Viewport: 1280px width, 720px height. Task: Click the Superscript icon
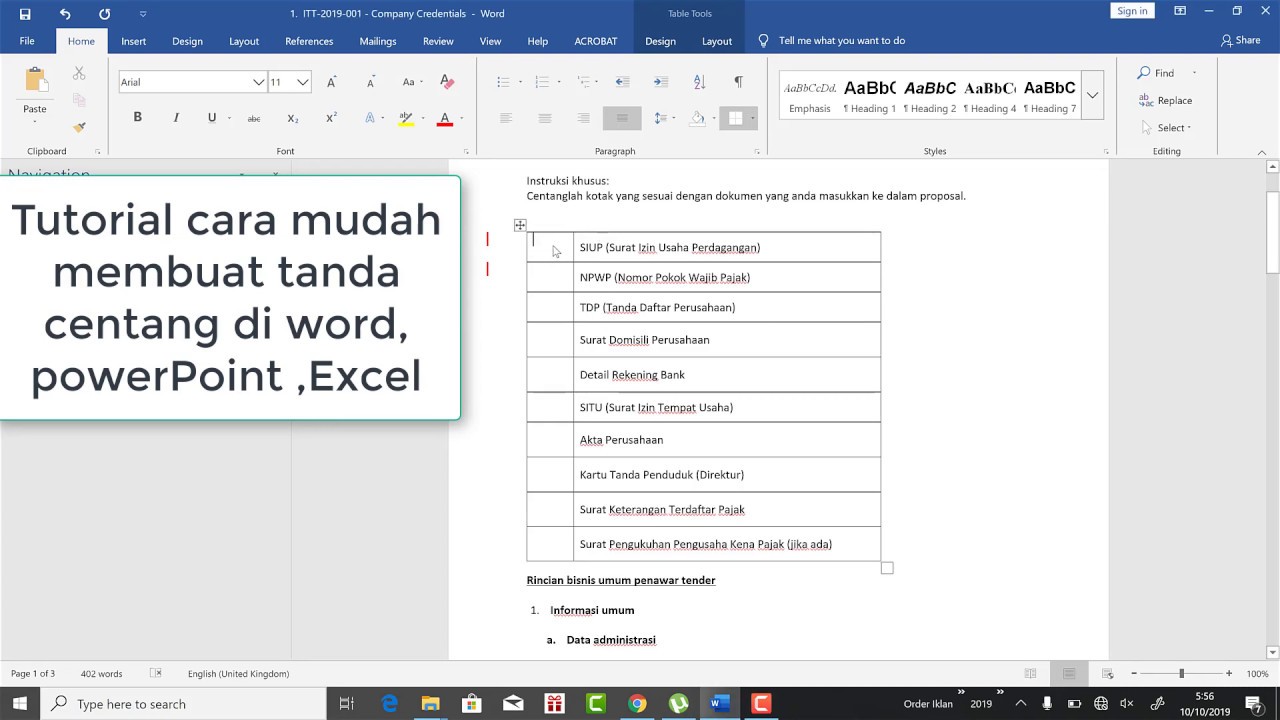(331, 118)
